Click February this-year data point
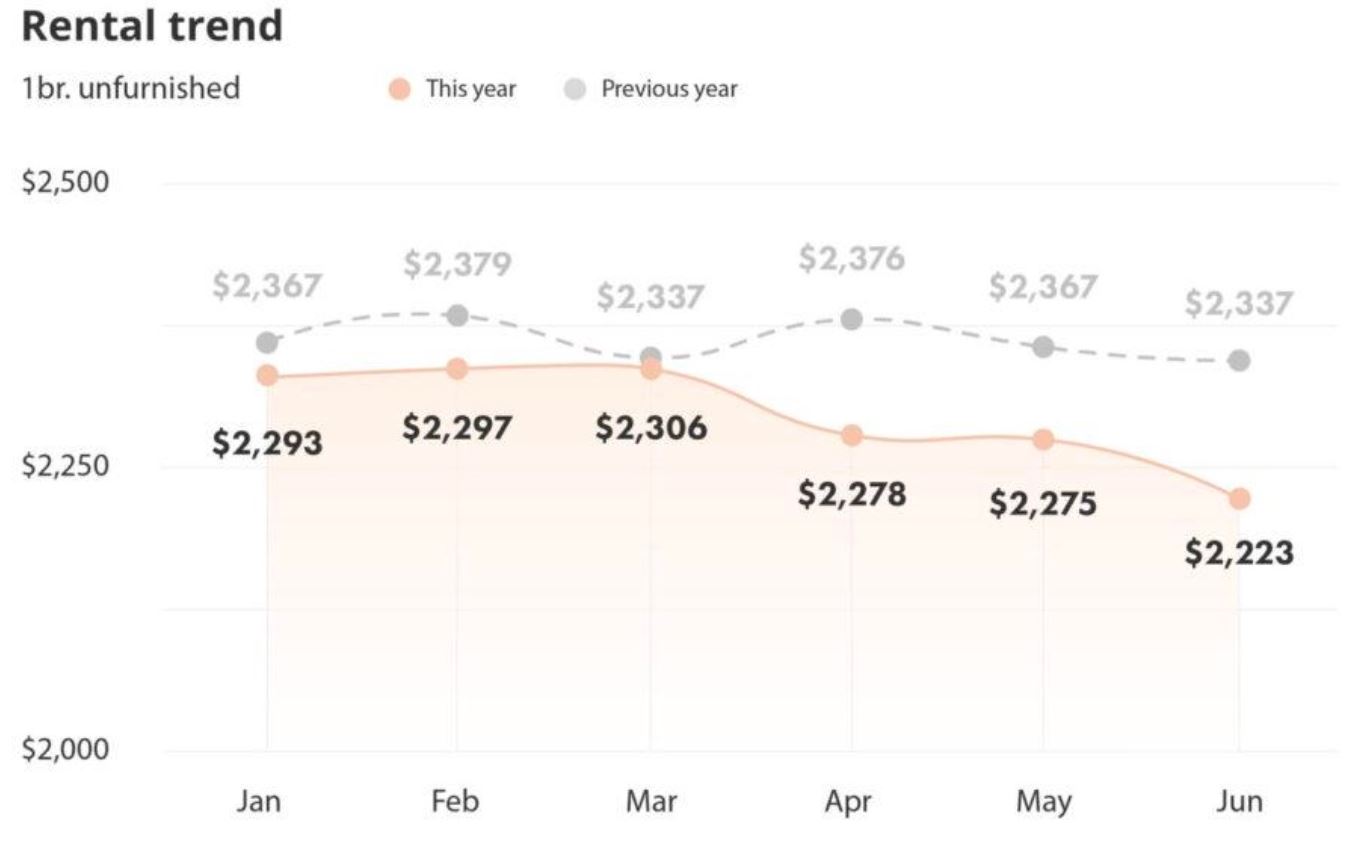This screenshot has height=850, width=1359. tap(457, 369)
